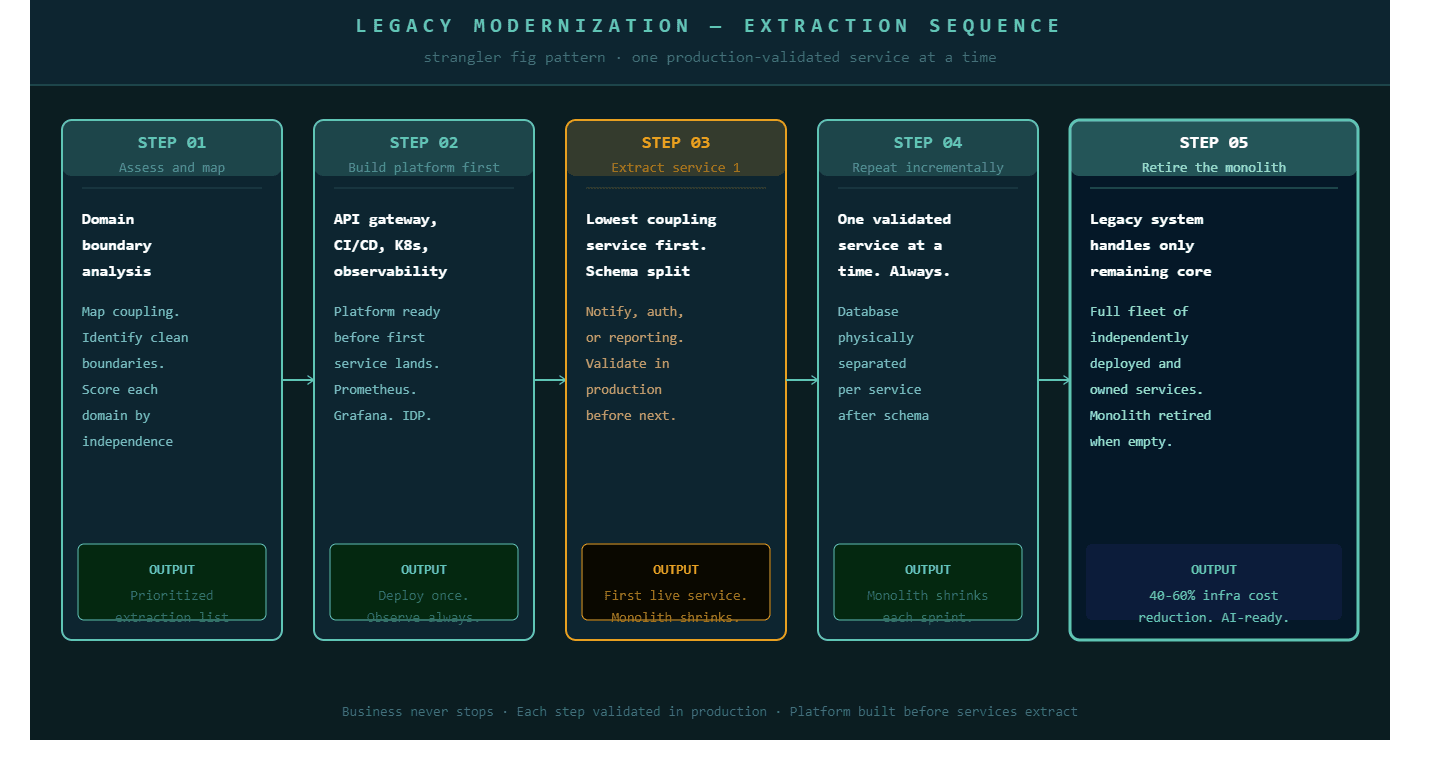Click the 'Database physically separated' paragraph

tap(883, 363)
